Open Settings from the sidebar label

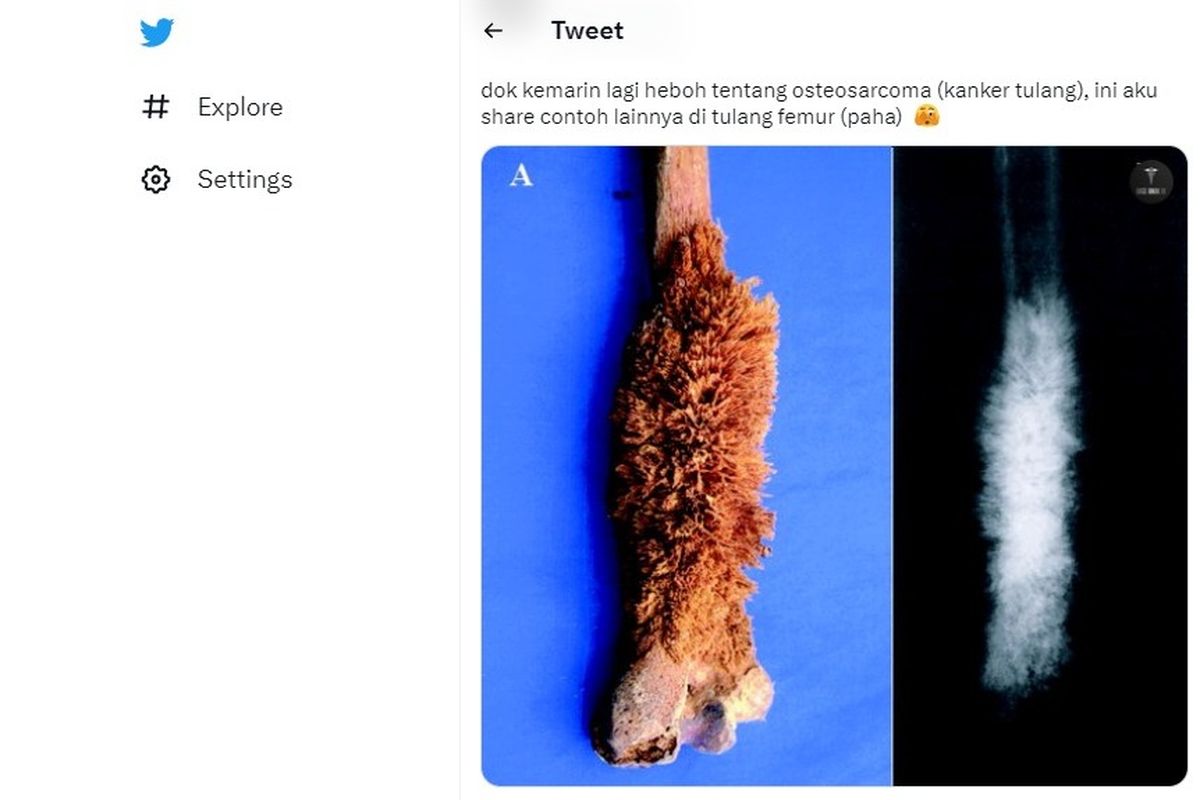click(x=245, y=180)
